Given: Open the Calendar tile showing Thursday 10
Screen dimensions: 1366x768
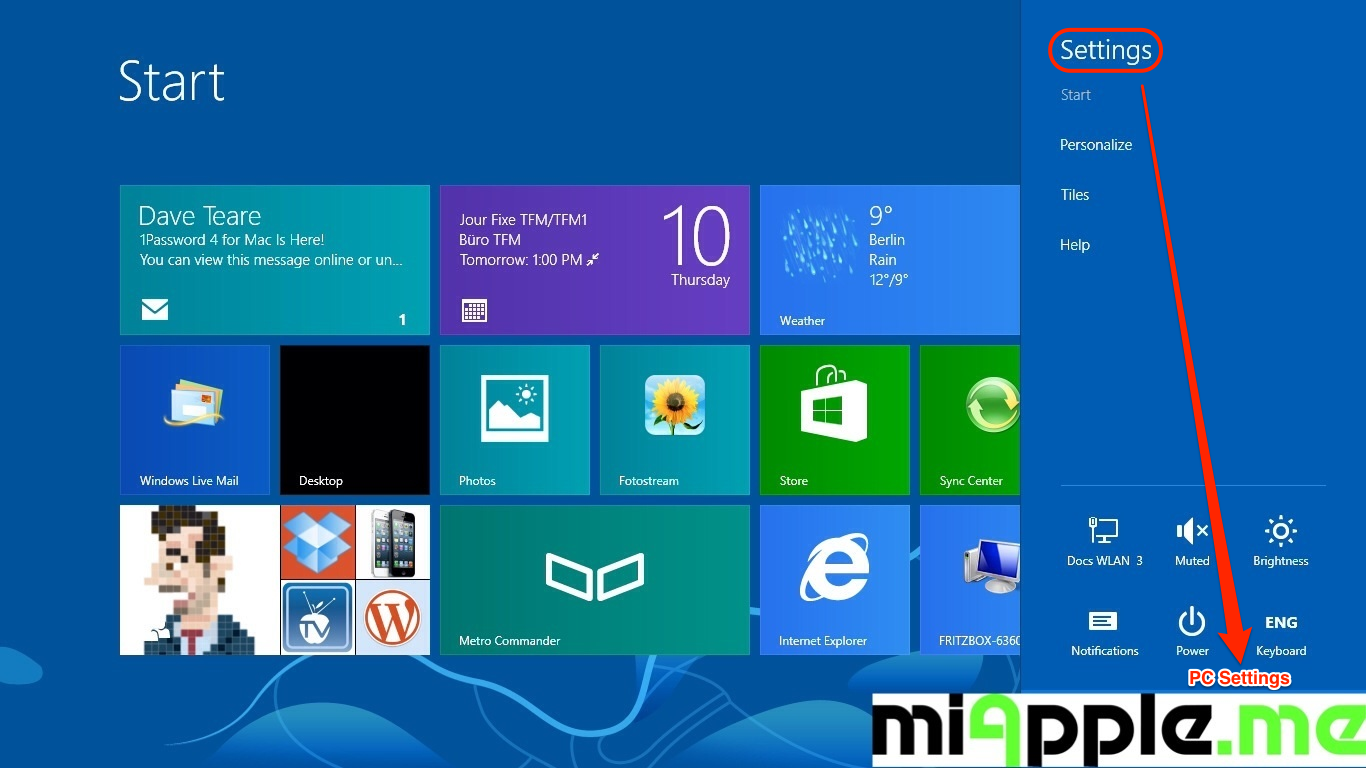Looking at the screenshot, I should click(594, 260).
